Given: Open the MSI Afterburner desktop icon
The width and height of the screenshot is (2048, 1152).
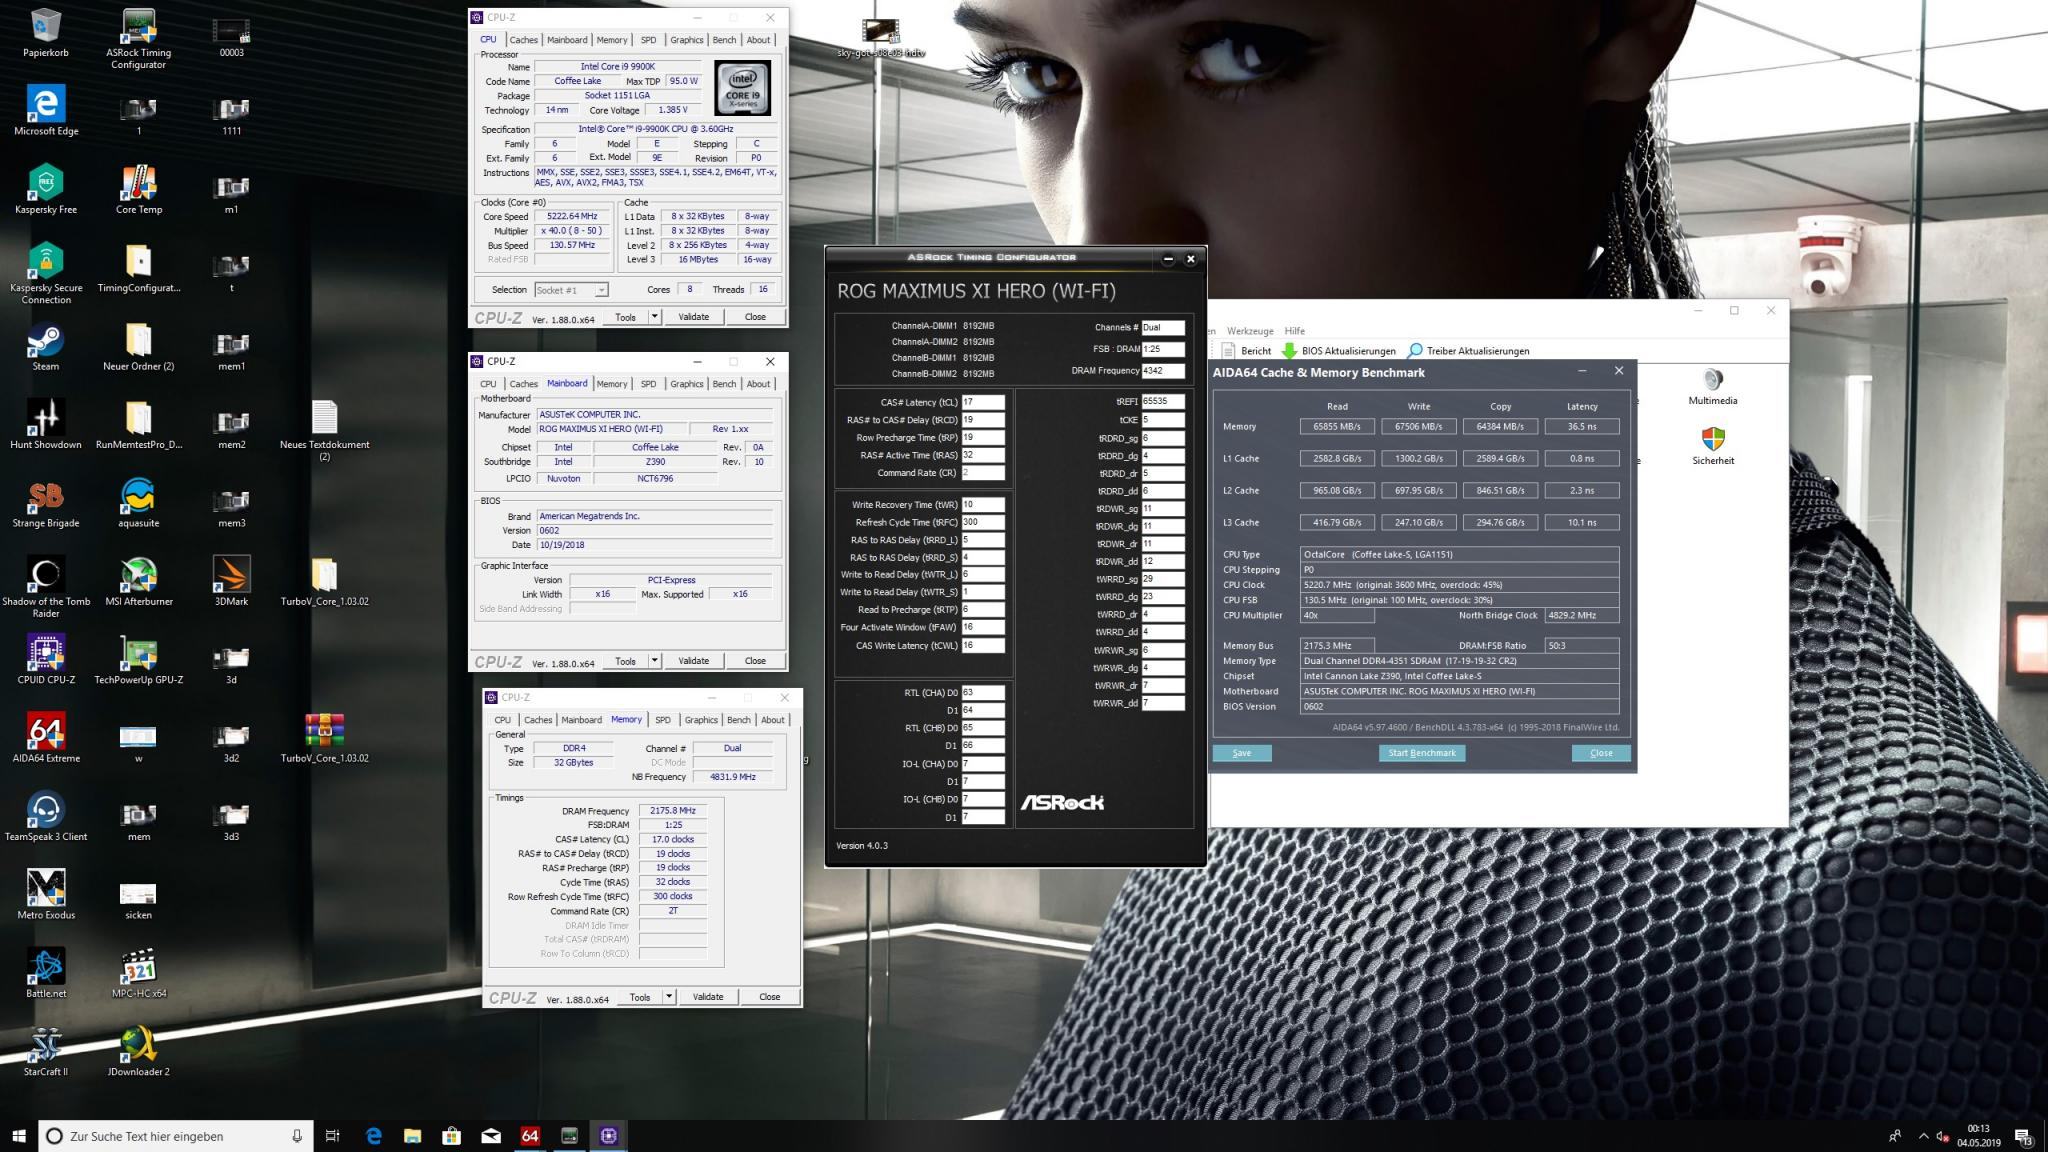Looking at the screenshot, I should (x=139, y=575).
